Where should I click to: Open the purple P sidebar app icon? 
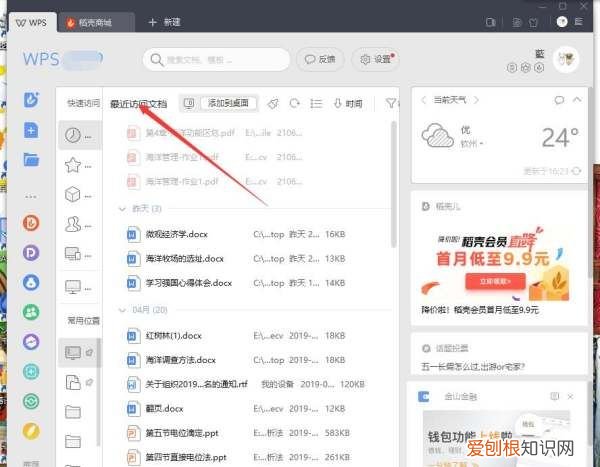[31, 253]
